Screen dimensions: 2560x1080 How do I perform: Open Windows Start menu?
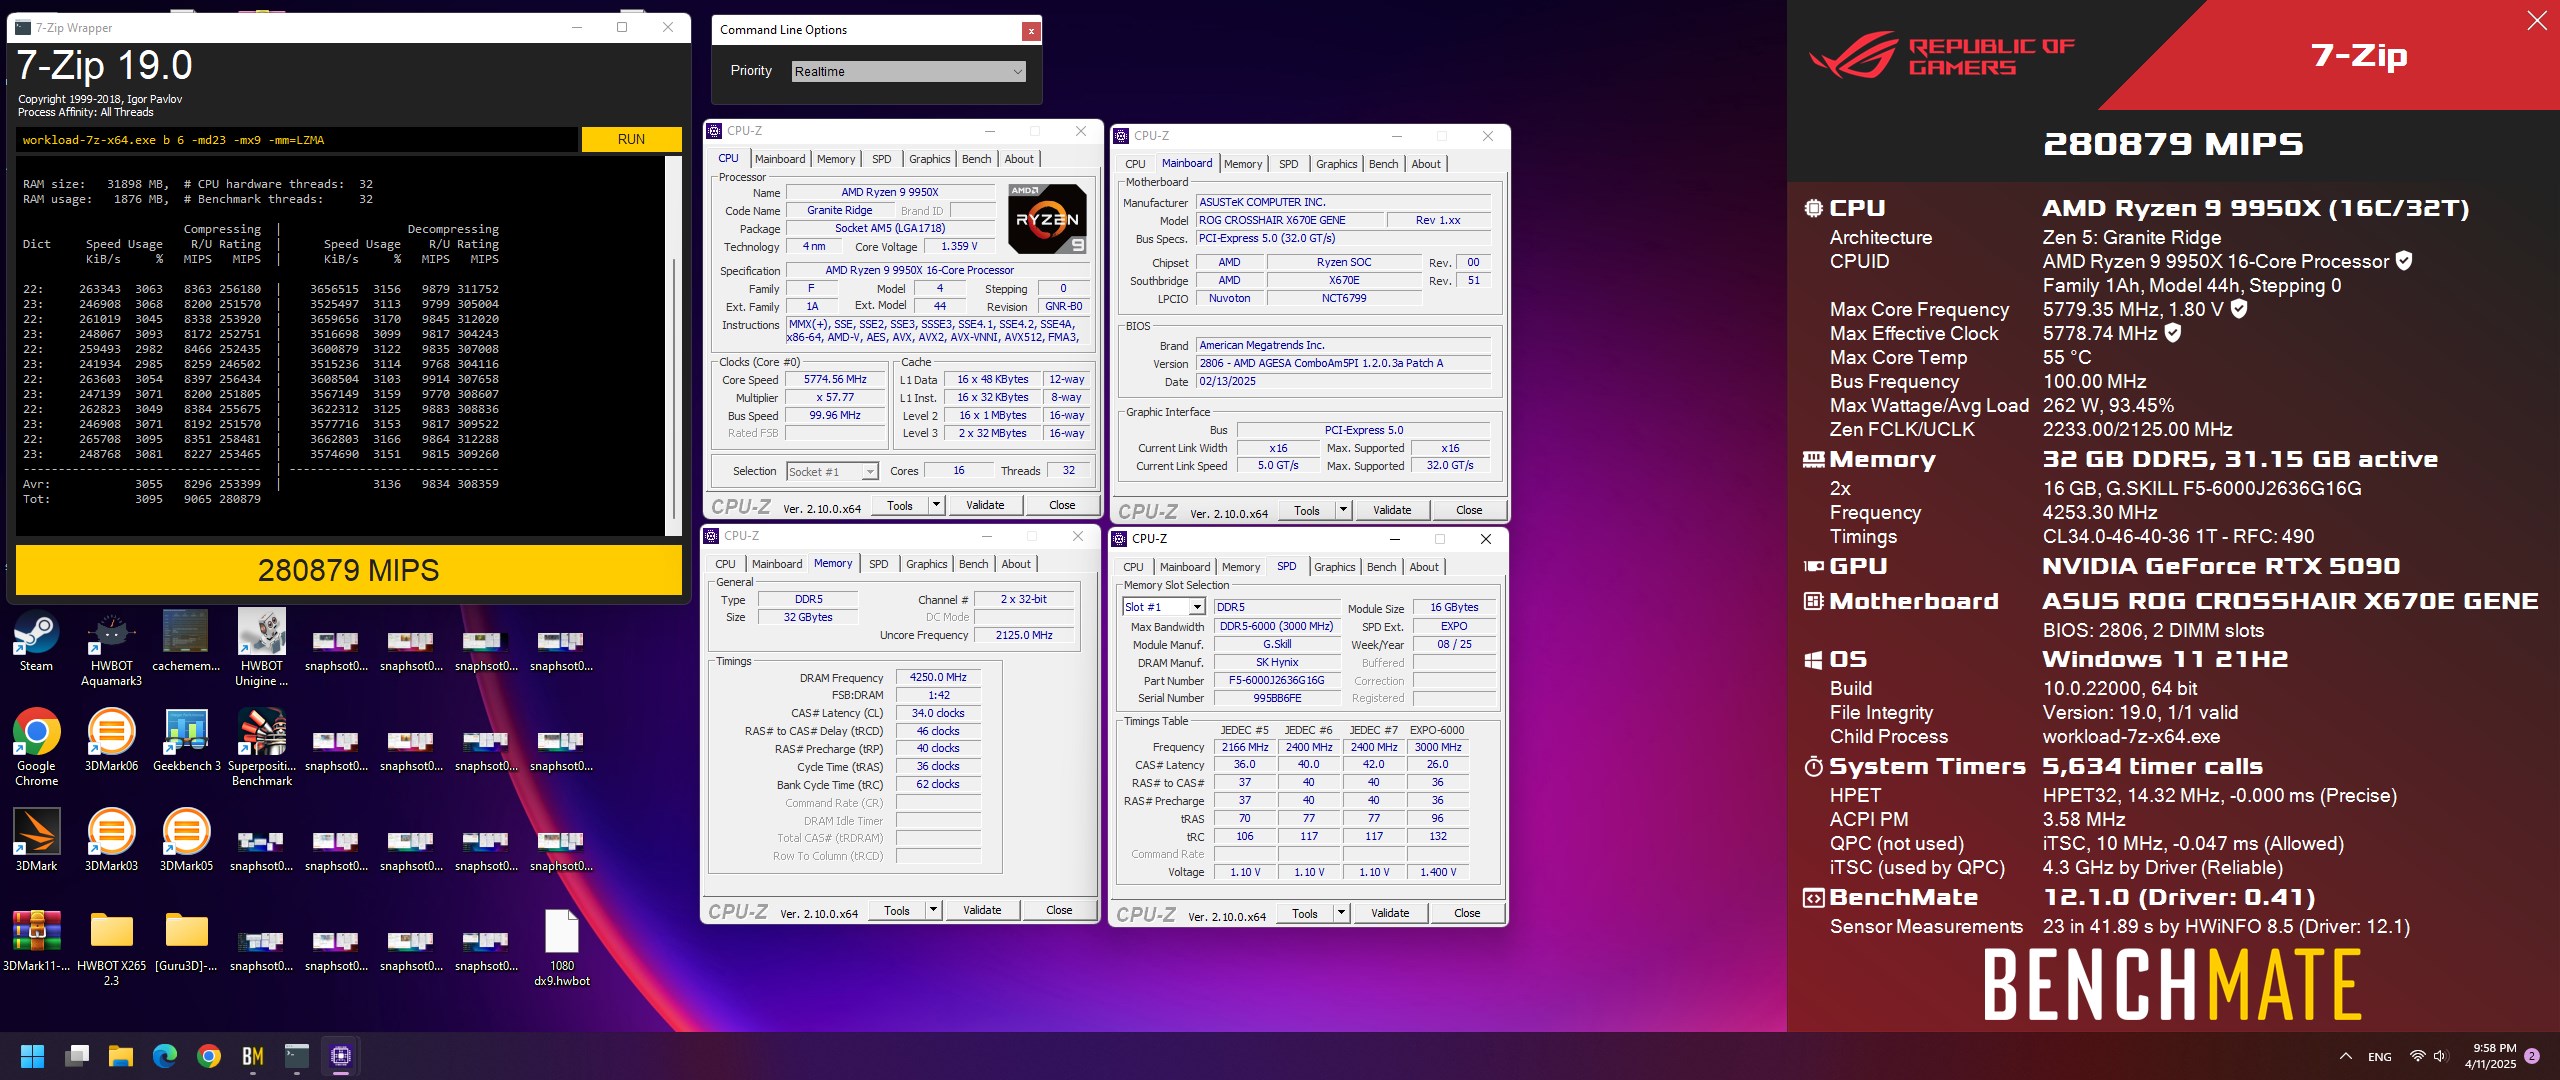[32, 1056]
